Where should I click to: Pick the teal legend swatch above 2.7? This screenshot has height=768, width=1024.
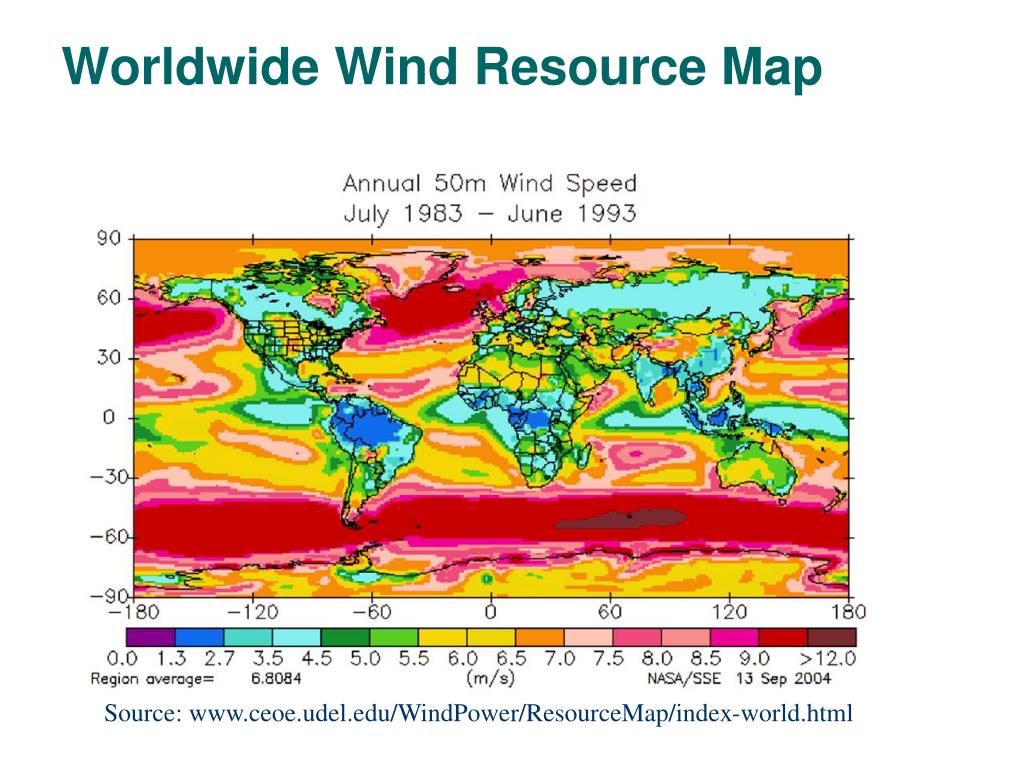pyautogui.click(x=248, y=637)
